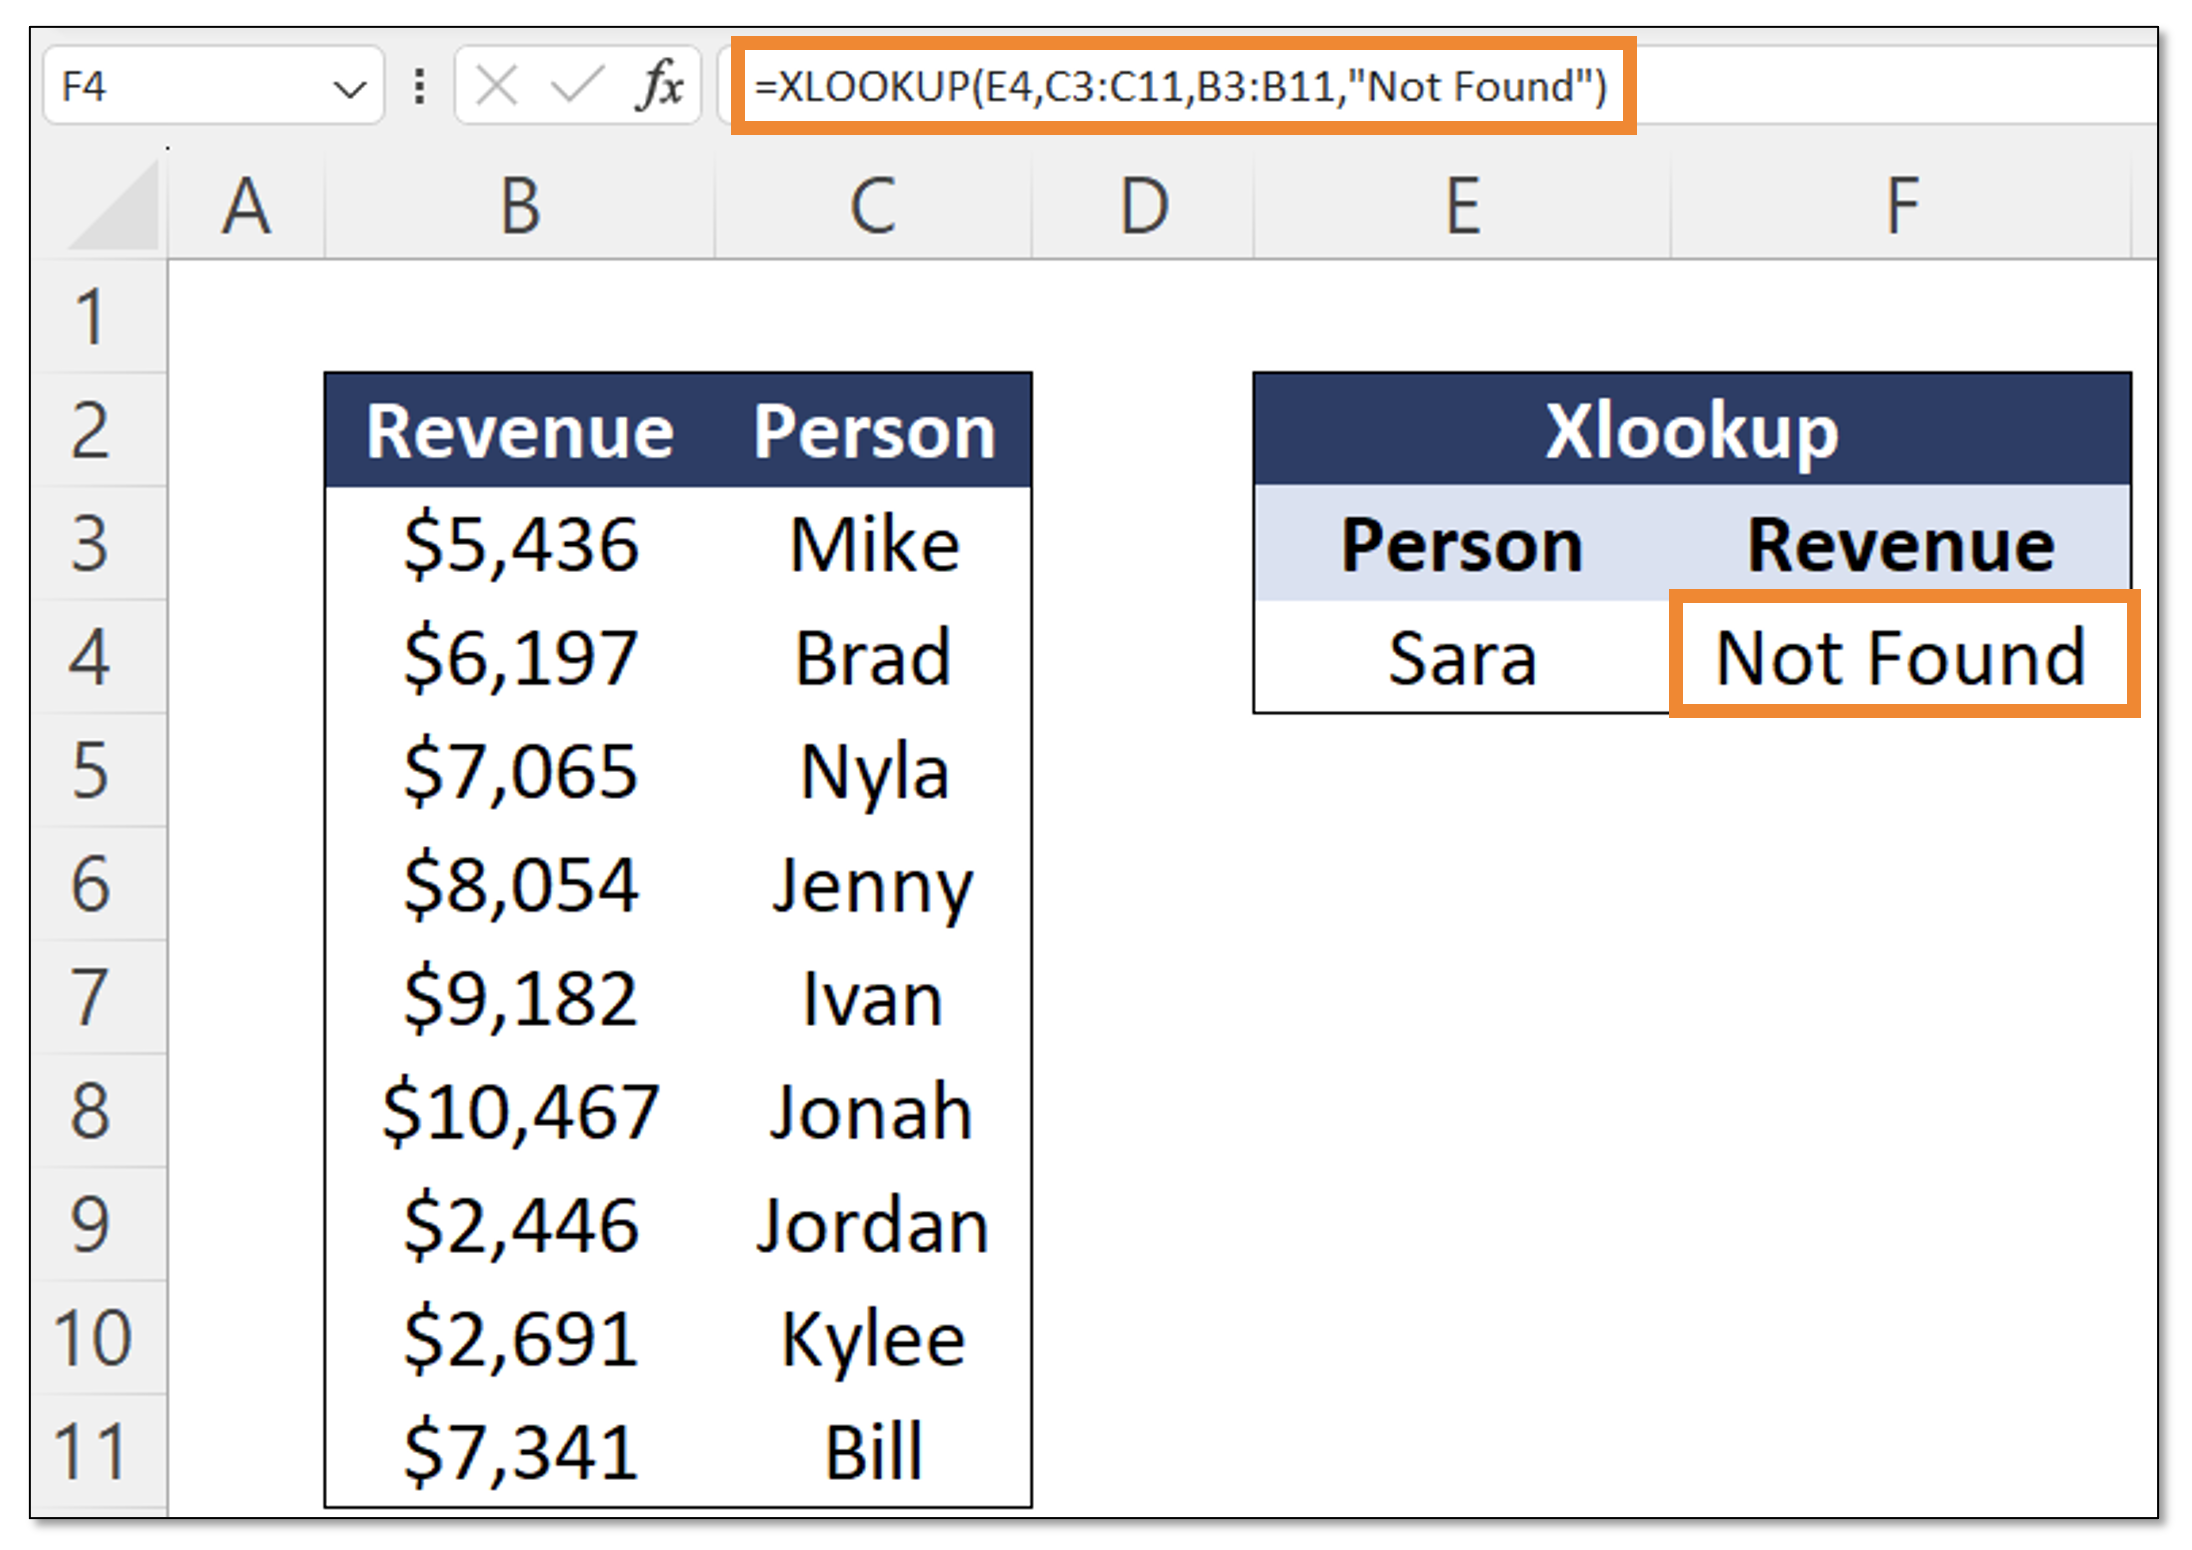
Task: Select the cell containing Sara
Action: 1460,657
